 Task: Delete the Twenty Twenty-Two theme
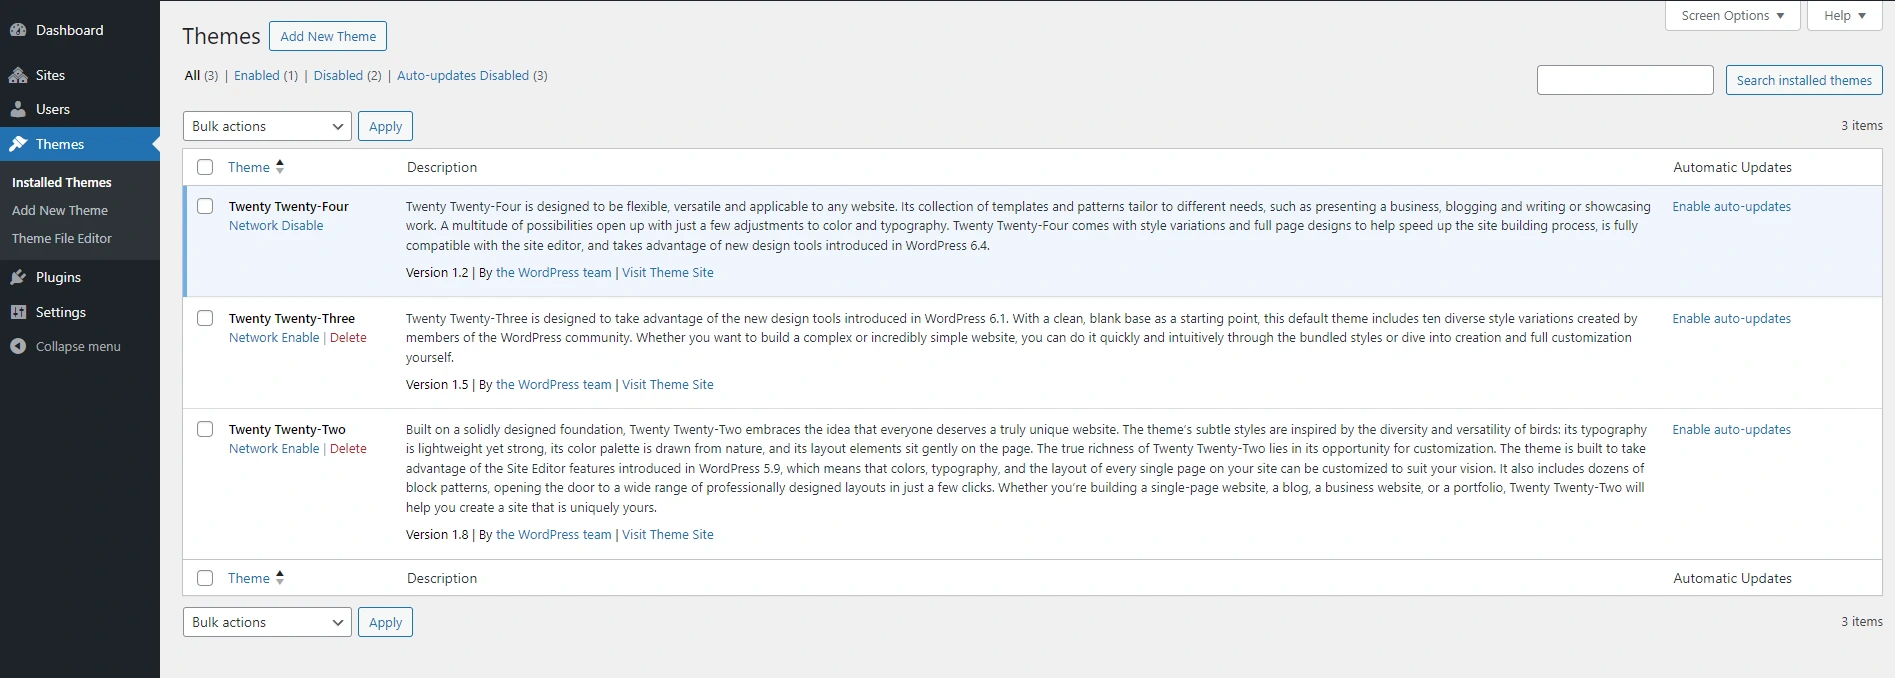click(348, 448)
